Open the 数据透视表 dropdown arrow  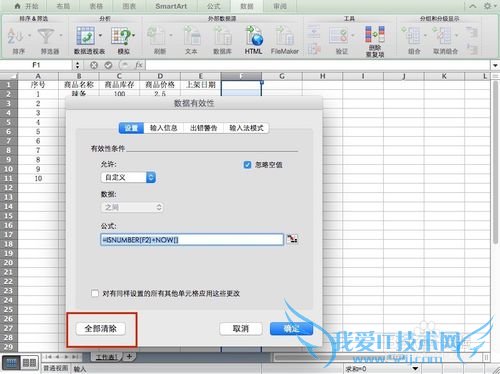tap(100, 35)
